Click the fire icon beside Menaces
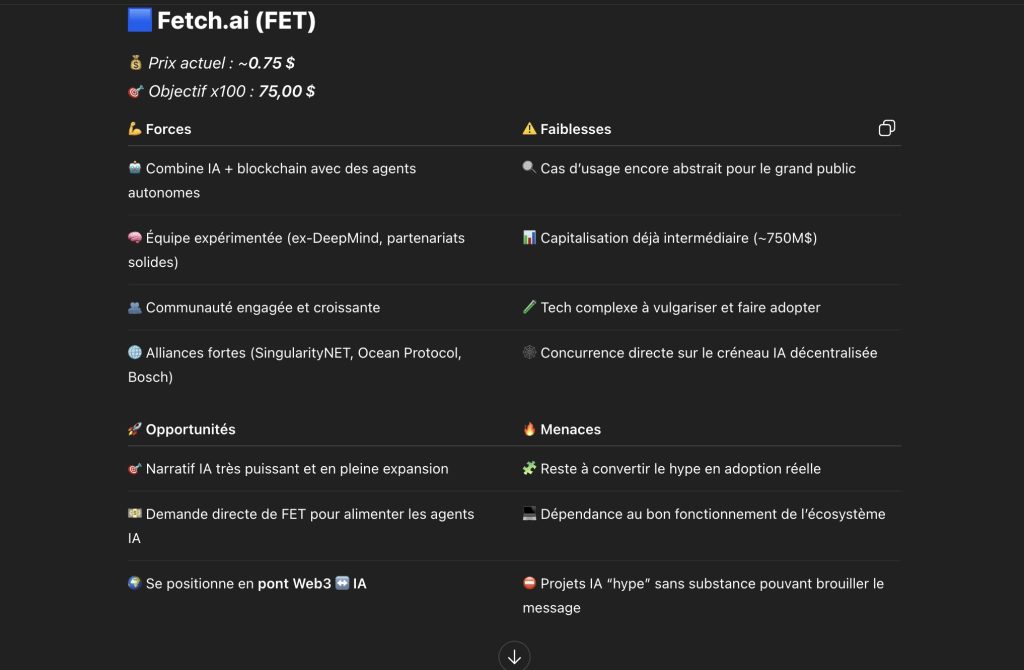1024x670 pixels. [529, 429]
